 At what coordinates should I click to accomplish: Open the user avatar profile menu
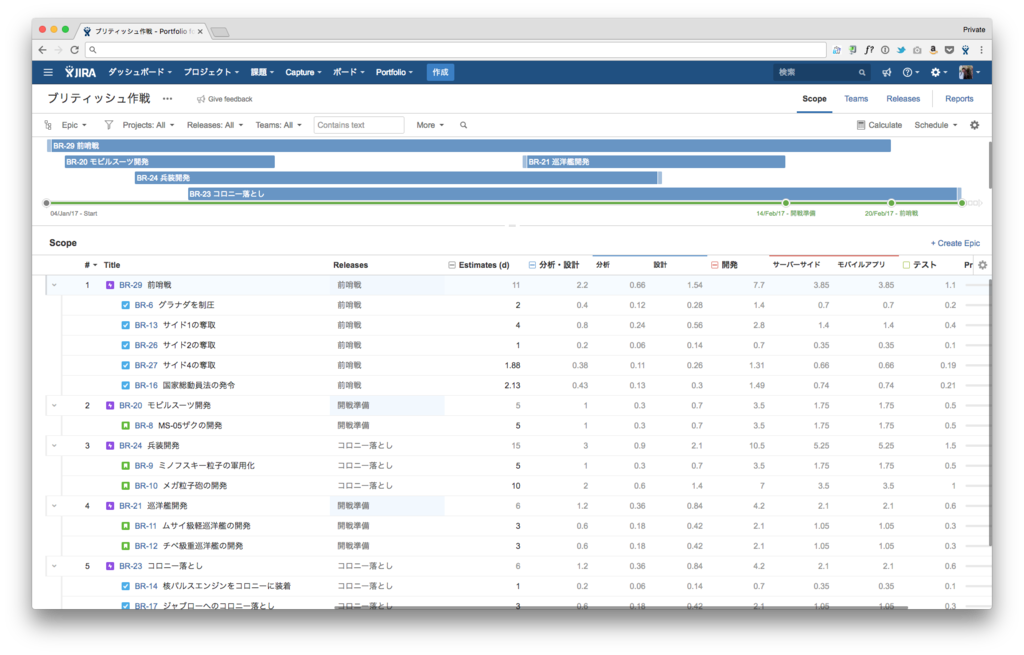(969, 72)
